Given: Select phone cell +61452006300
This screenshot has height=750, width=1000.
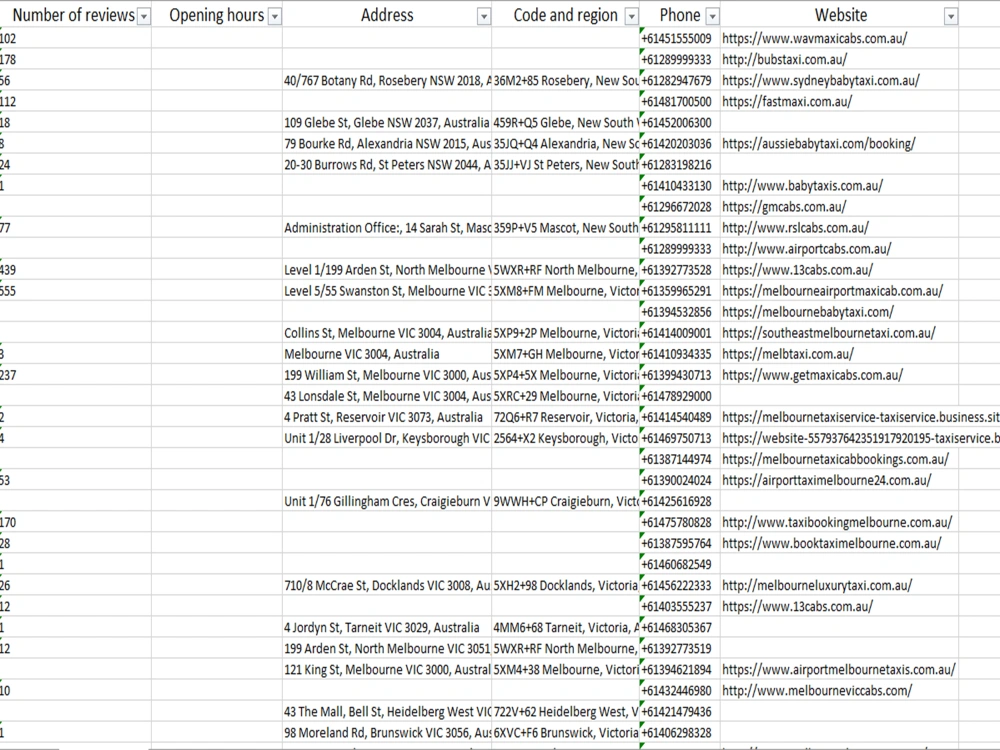Looking at the screenshot, I should 680,122.
